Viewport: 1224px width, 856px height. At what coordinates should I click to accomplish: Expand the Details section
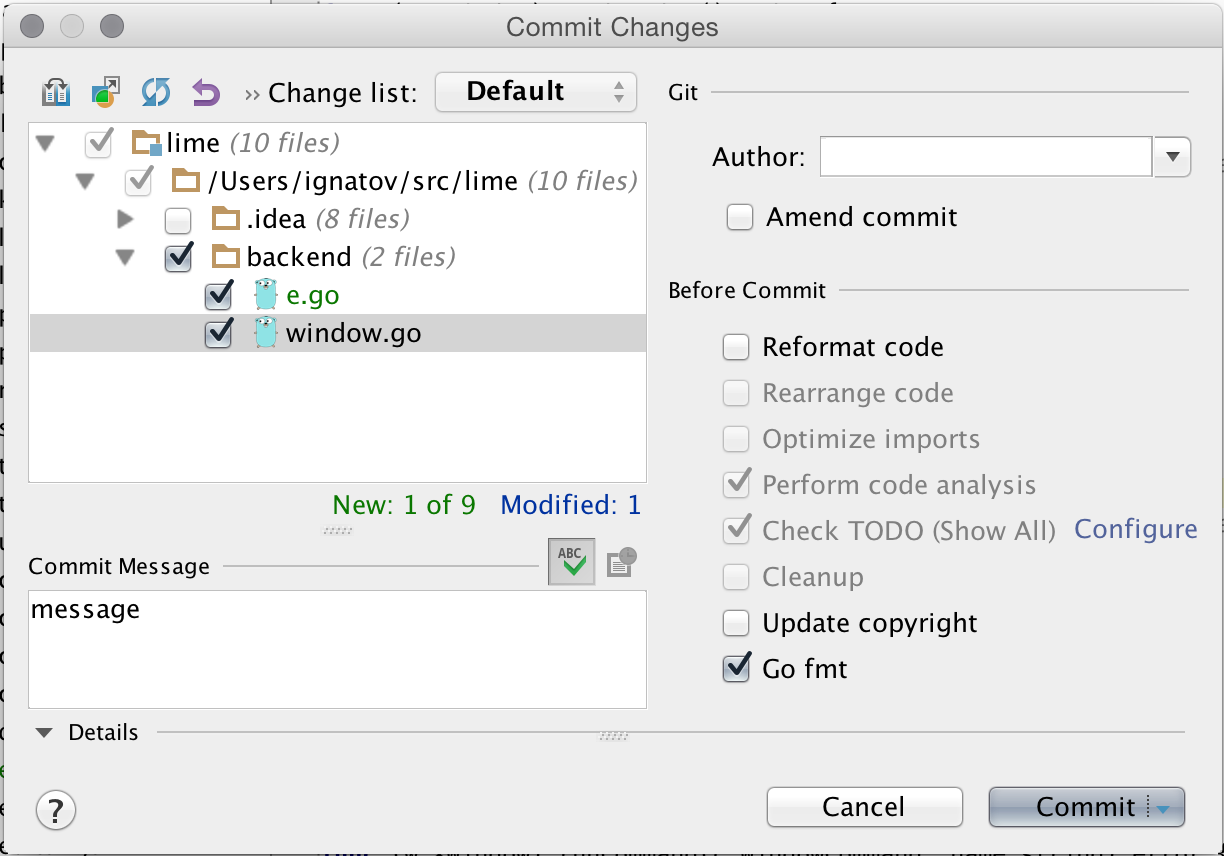44,732
